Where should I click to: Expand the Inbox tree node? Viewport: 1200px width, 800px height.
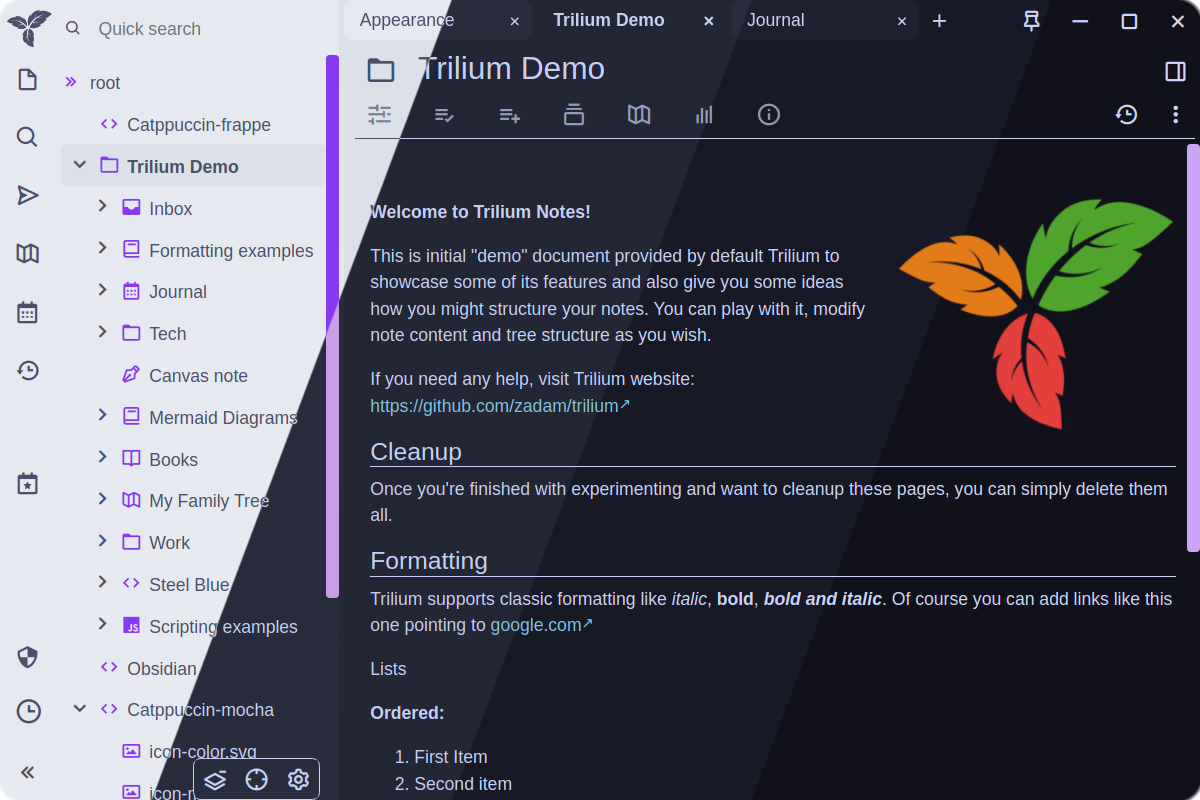coord(102,206)
